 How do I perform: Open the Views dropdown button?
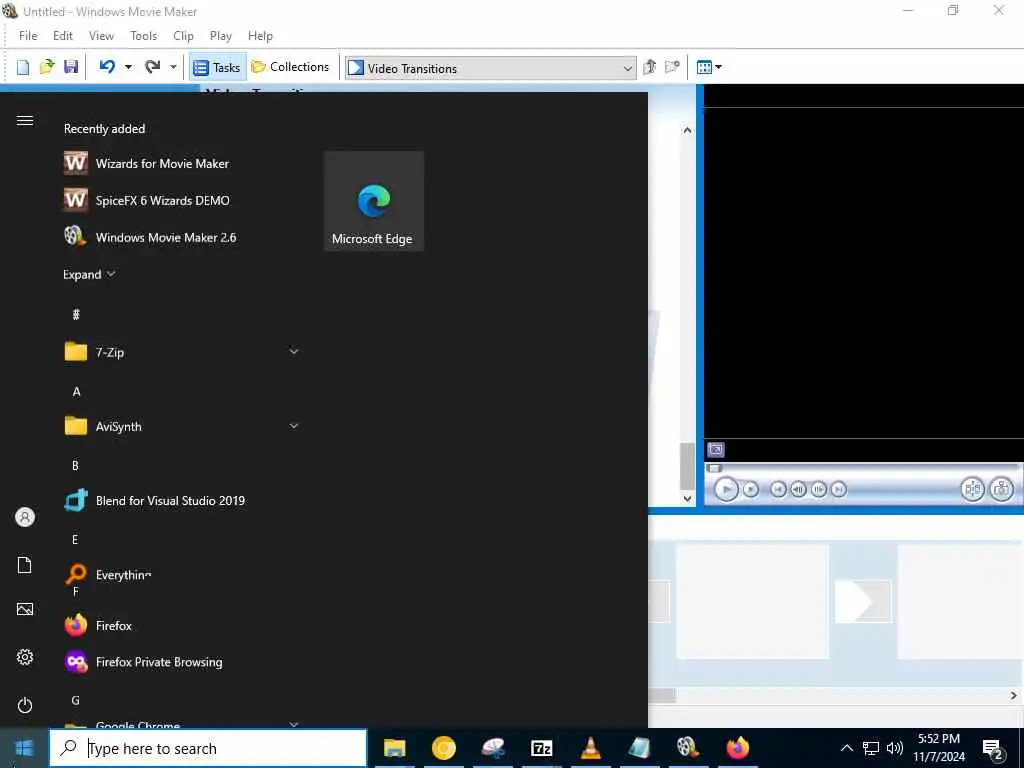(x=709, y=67)
